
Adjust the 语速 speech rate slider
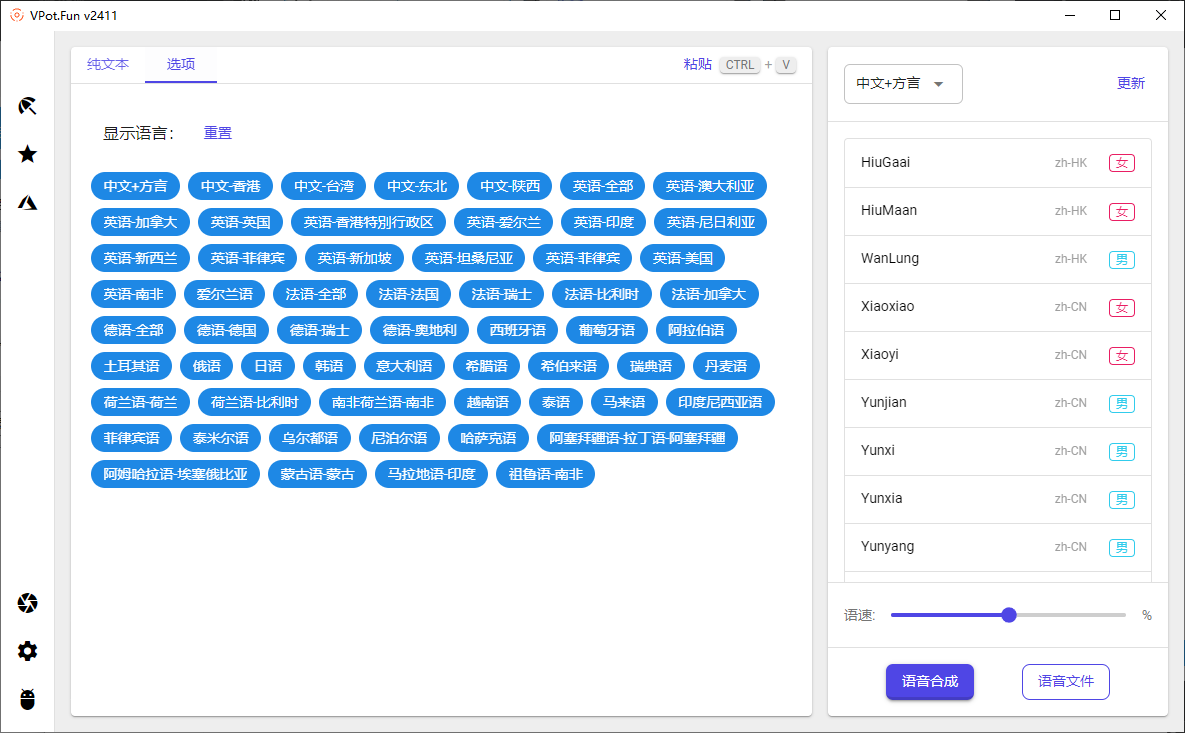coord(1008,614)
